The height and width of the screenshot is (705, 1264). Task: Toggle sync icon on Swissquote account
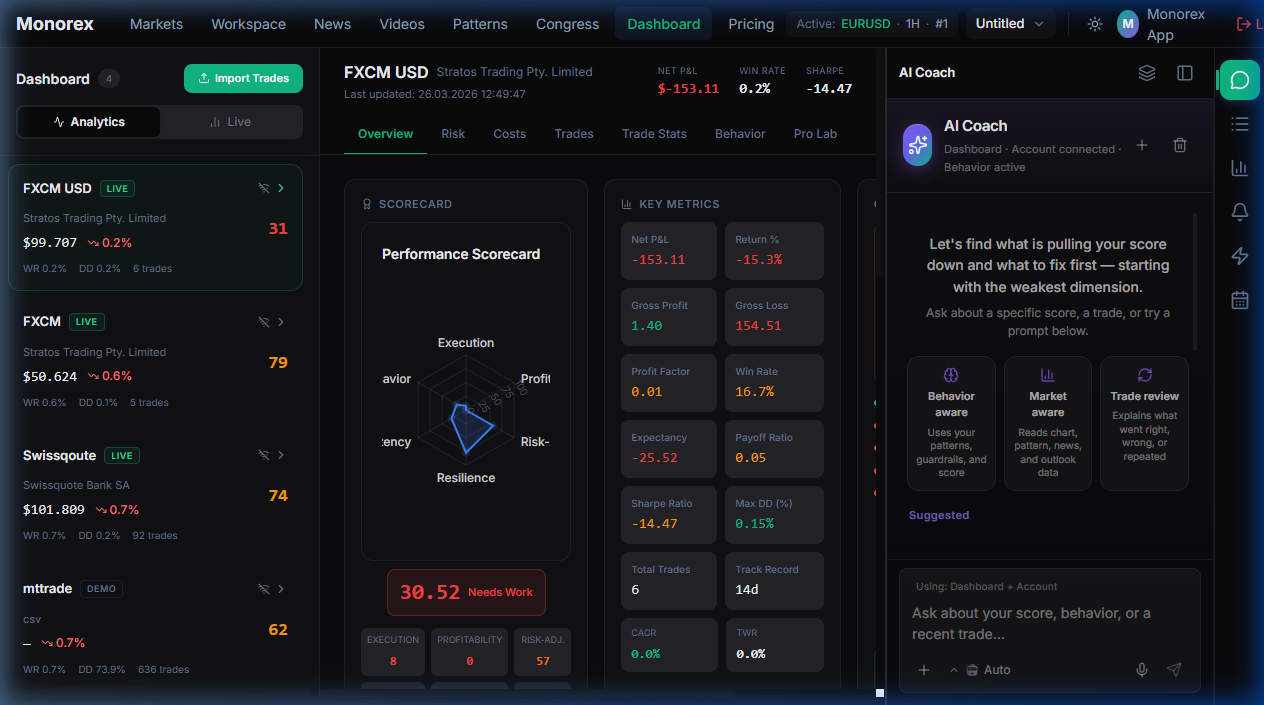click(x=264, y=455)
